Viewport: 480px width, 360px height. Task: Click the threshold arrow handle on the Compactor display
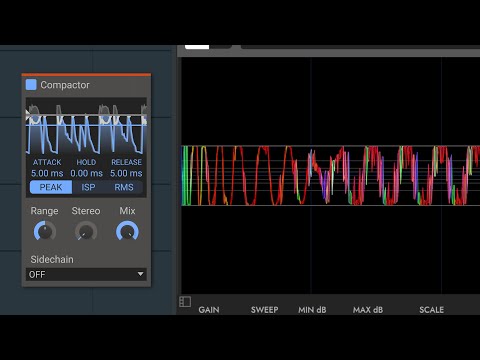pos(28,115)
